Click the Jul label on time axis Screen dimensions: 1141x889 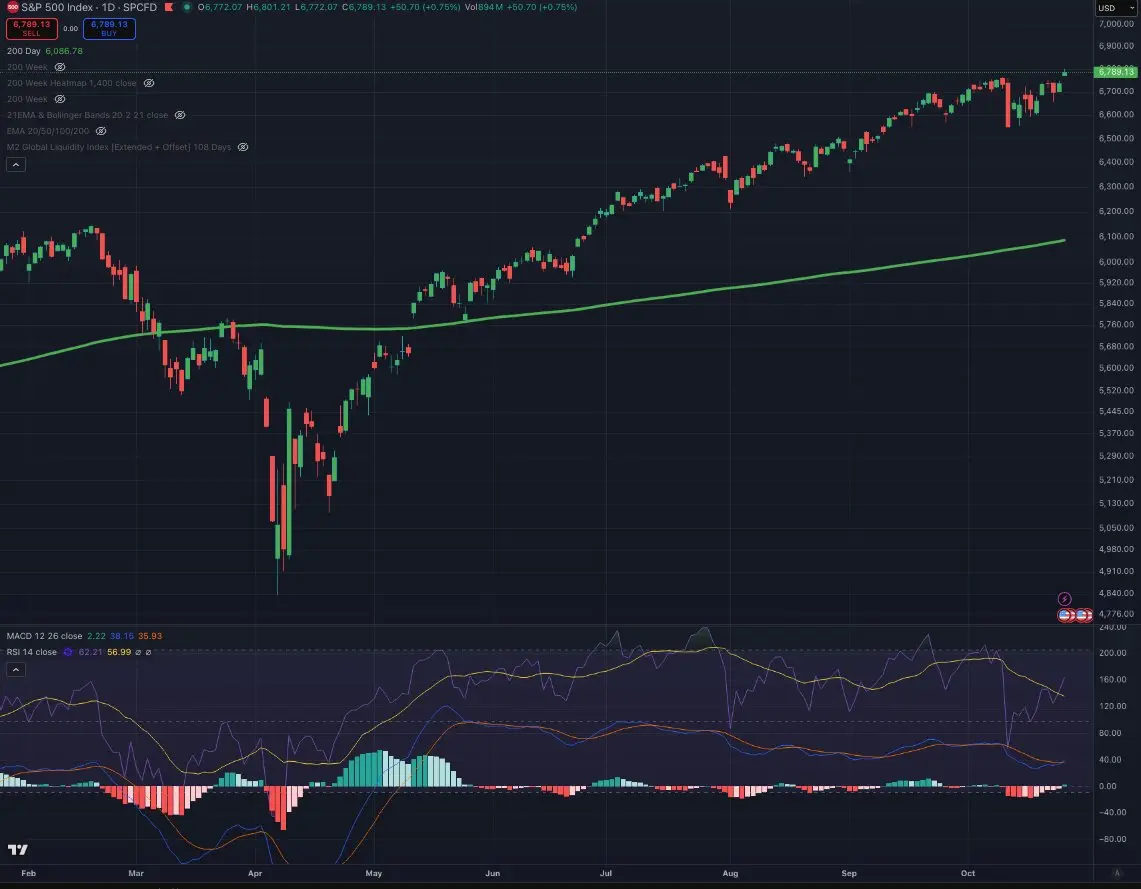[605, 873]
